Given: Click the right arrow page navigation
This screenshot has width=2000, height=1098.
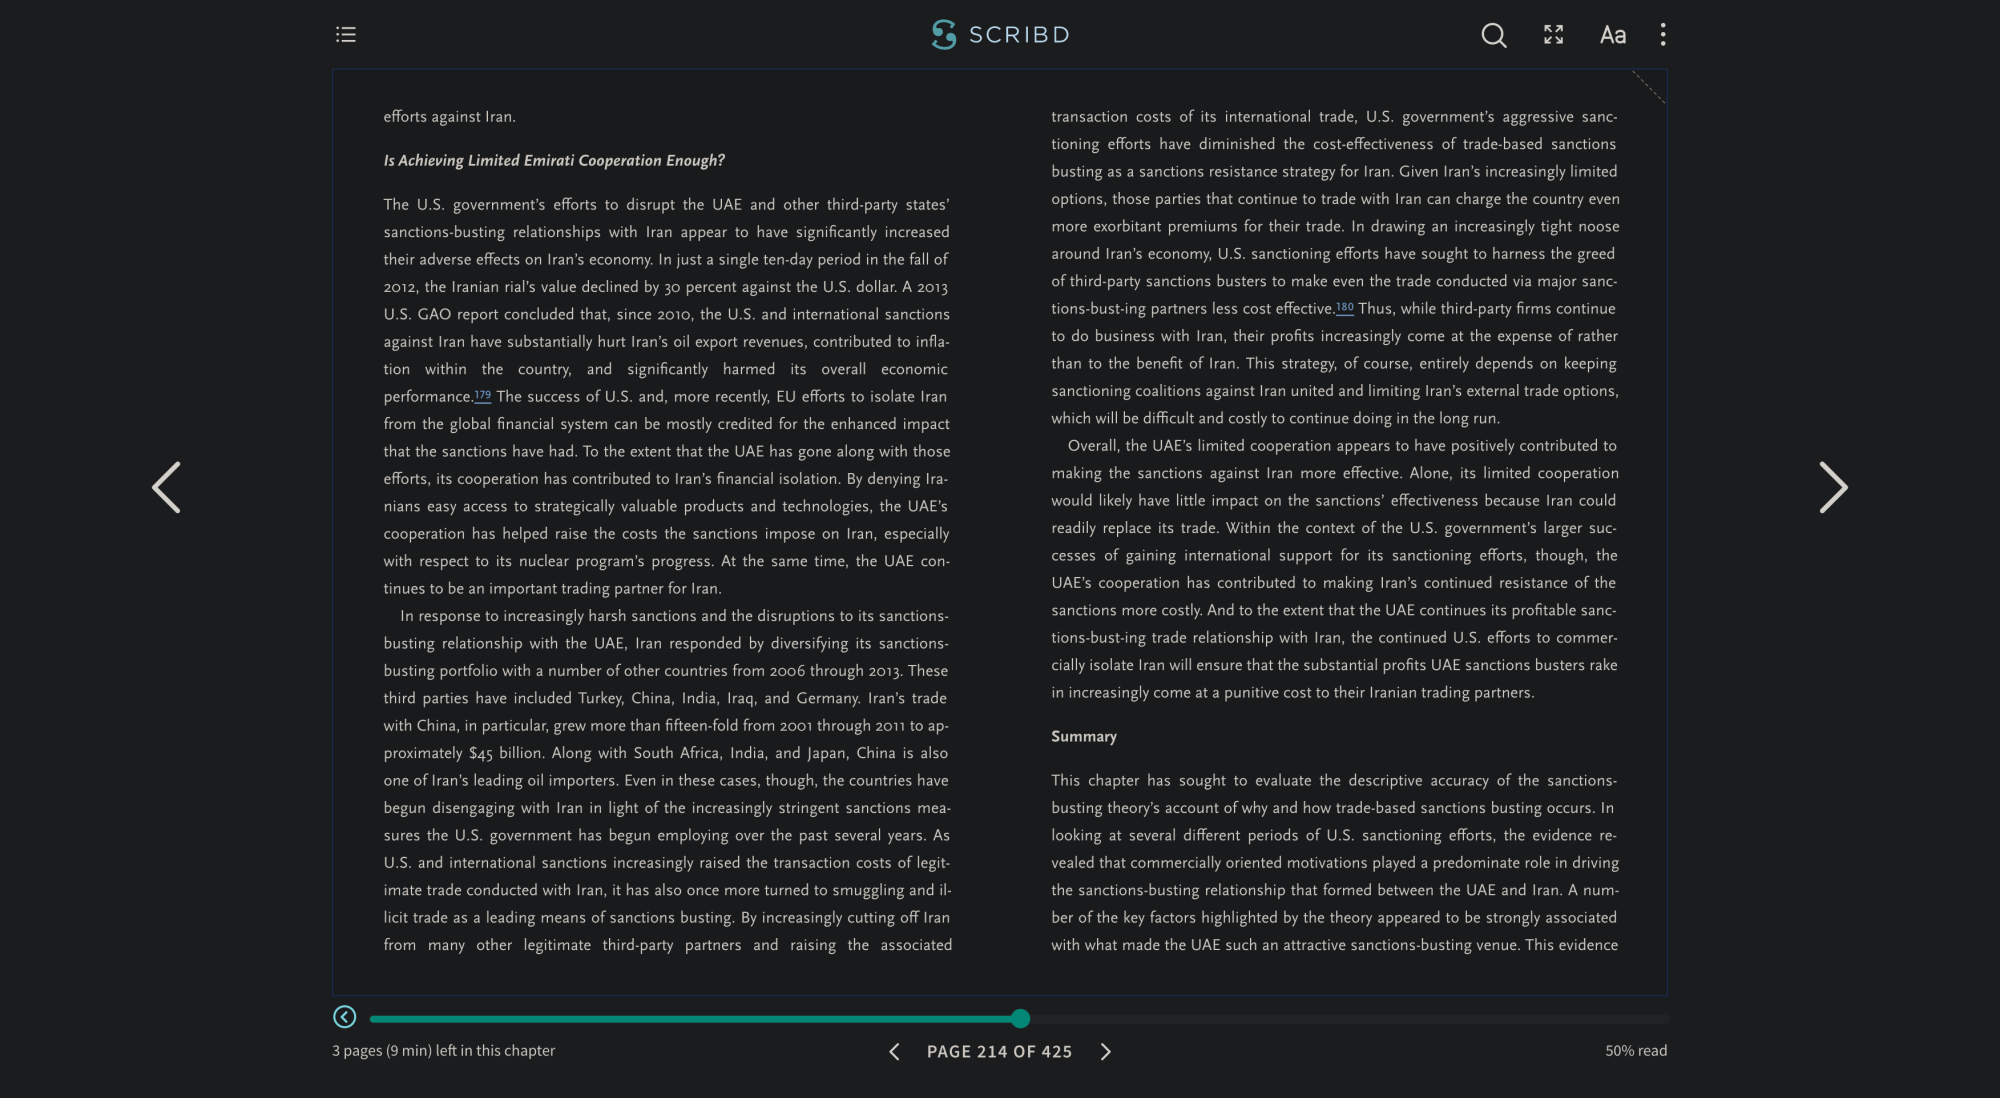Looking at the screenshot, I should 1106,1051.
